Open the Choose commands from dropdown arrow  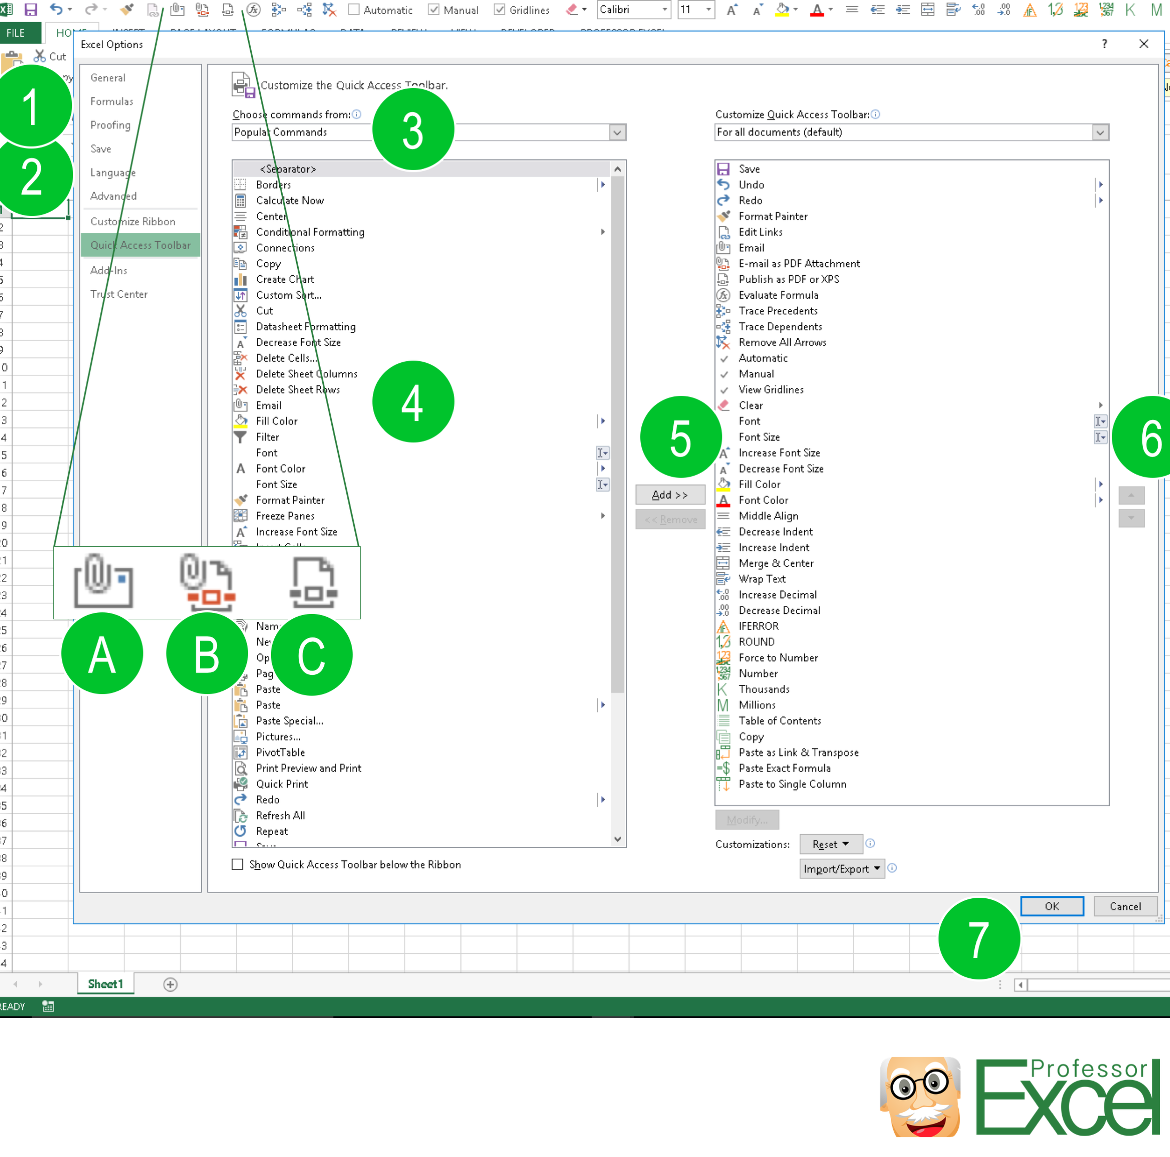(x=618, y=132)
